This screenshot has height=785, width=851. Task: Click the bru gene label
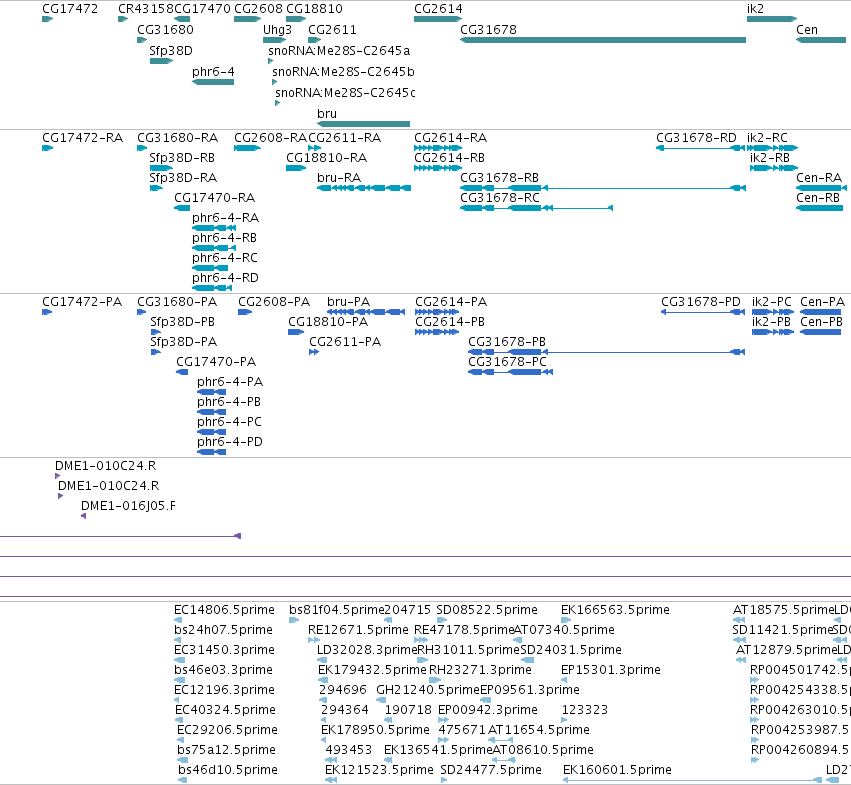[x=327, y=113]
